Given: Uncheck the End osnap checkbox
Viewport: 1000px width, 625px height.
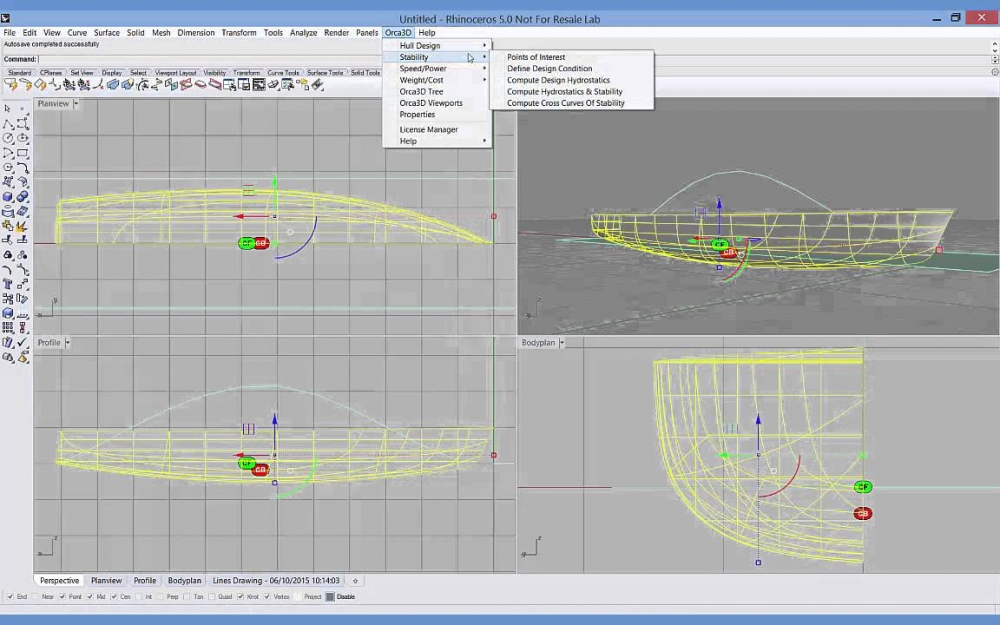Looking at the screenshot, I should pyautogui.click(x=10, y=597).
